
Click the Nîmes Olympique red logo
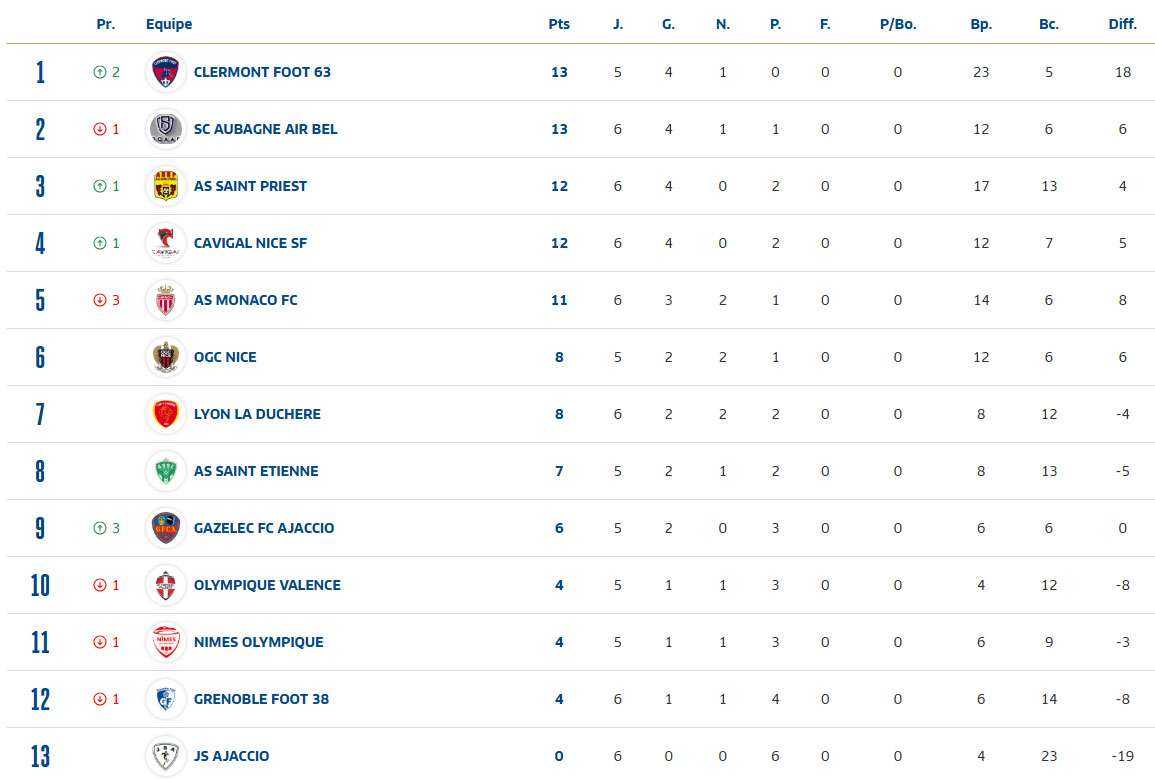[x=166, y=642]
